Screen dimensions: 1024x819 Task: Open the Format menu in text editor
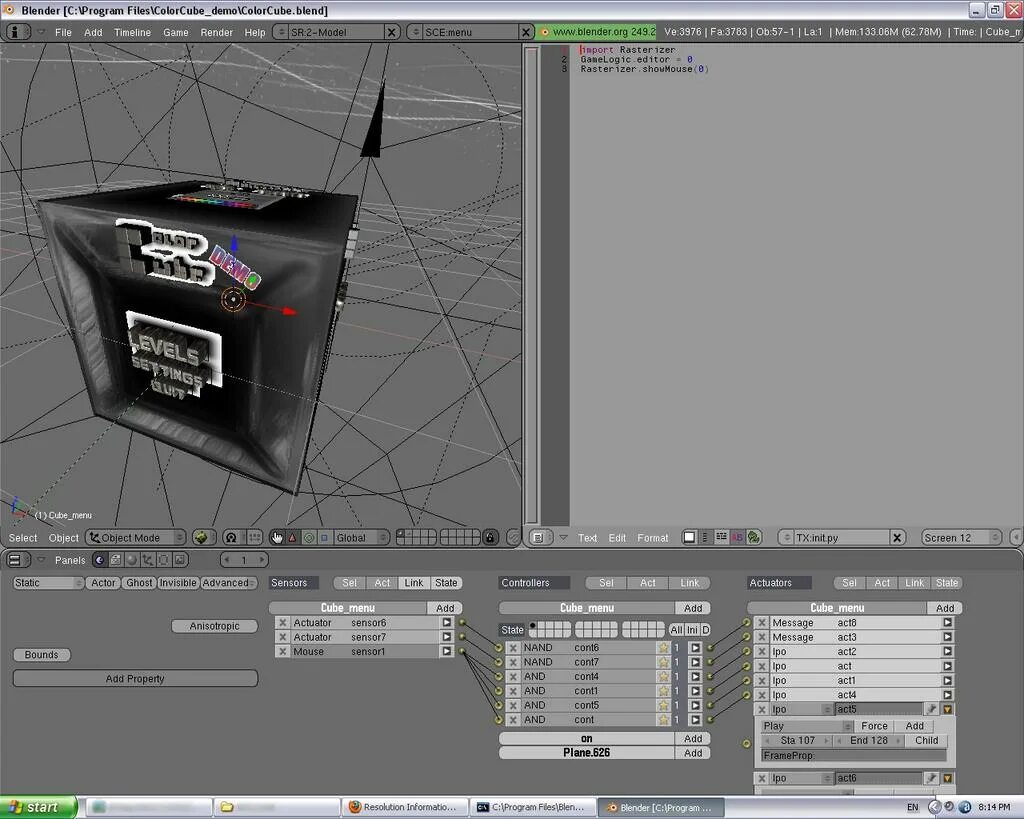(652, 538)
